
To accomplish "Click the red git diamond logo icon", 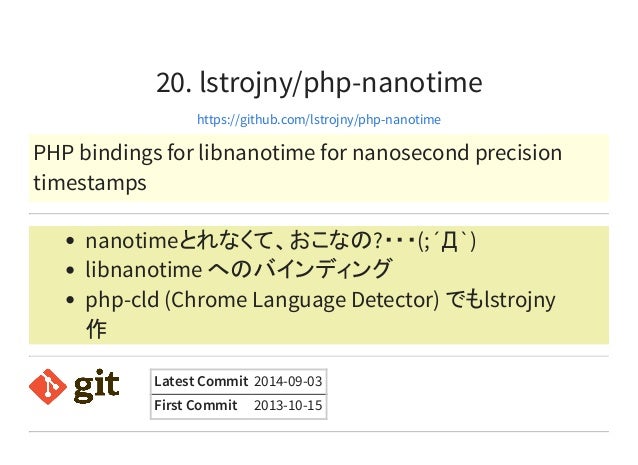I will [48, 386].
